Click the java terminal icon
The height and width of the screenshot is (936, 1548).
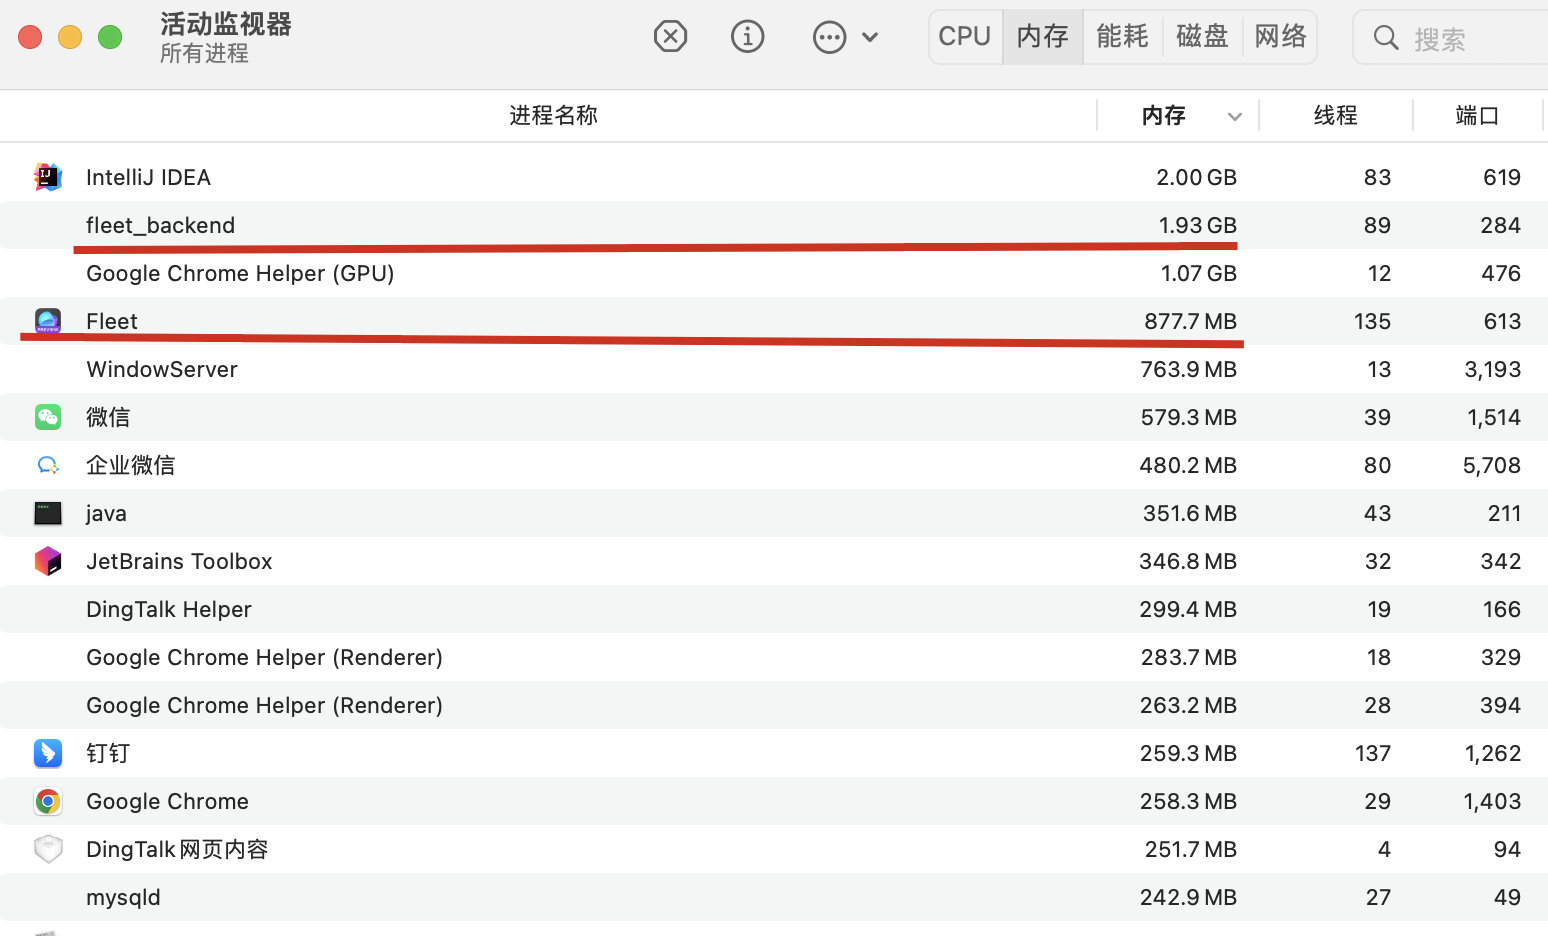click(48, 513)
